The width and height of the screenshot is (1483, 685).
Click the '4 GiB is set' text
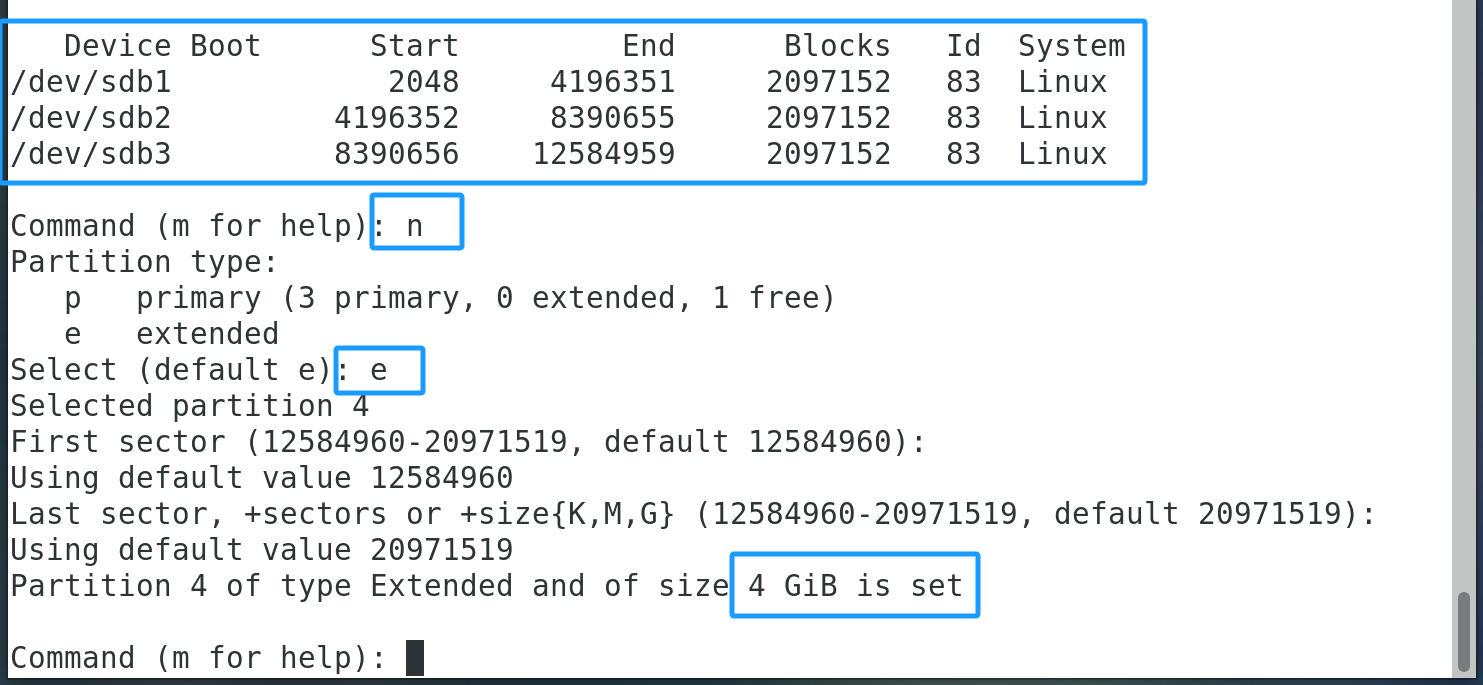point(855,586)
